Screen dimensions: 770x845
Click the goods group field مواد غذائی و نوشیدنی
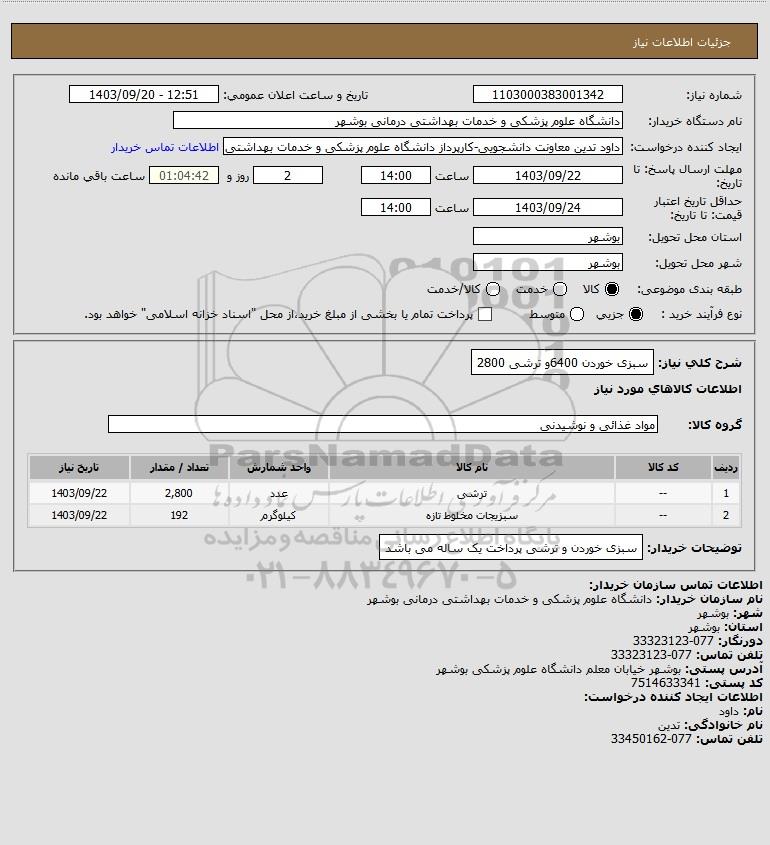click(x=383, y=424)
